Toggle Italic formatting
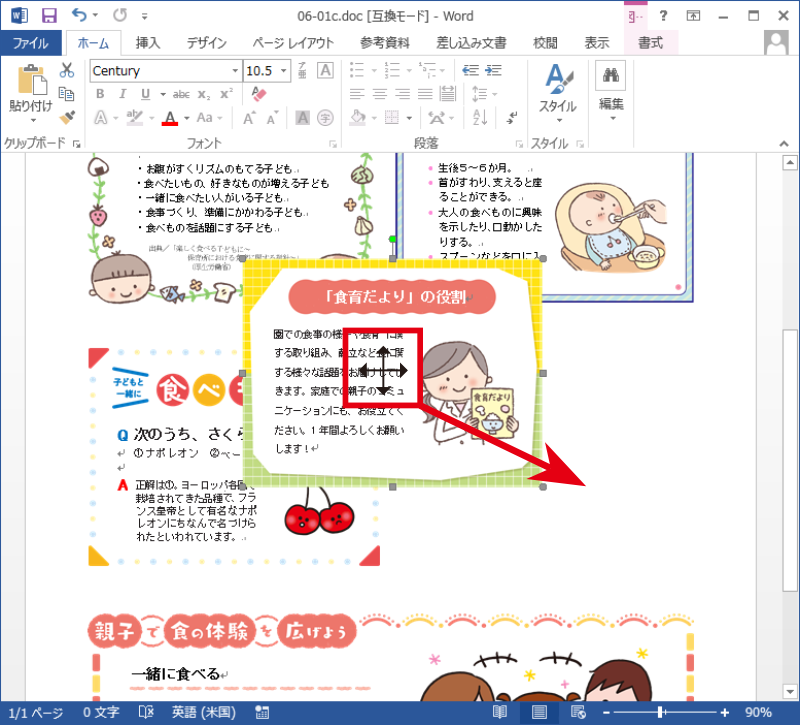 [123, 94]
